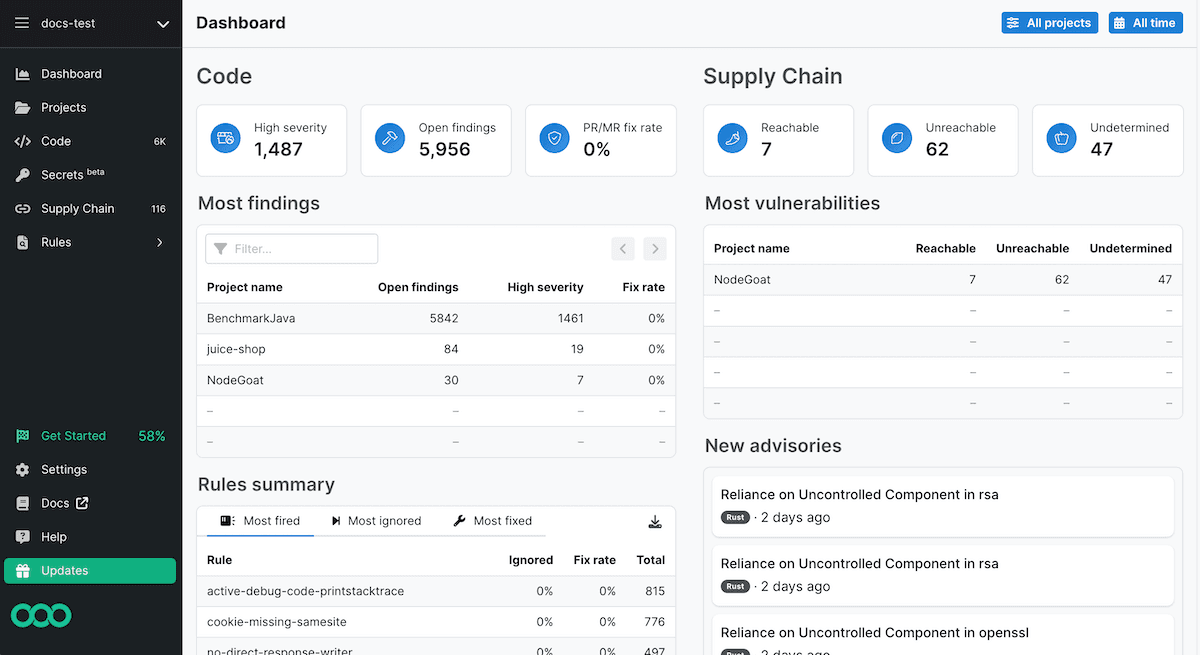The width and height of the screenshot is (1200, 655).
Task: Open the docs-test workspace switcher
Action: [x=163, y=22]
